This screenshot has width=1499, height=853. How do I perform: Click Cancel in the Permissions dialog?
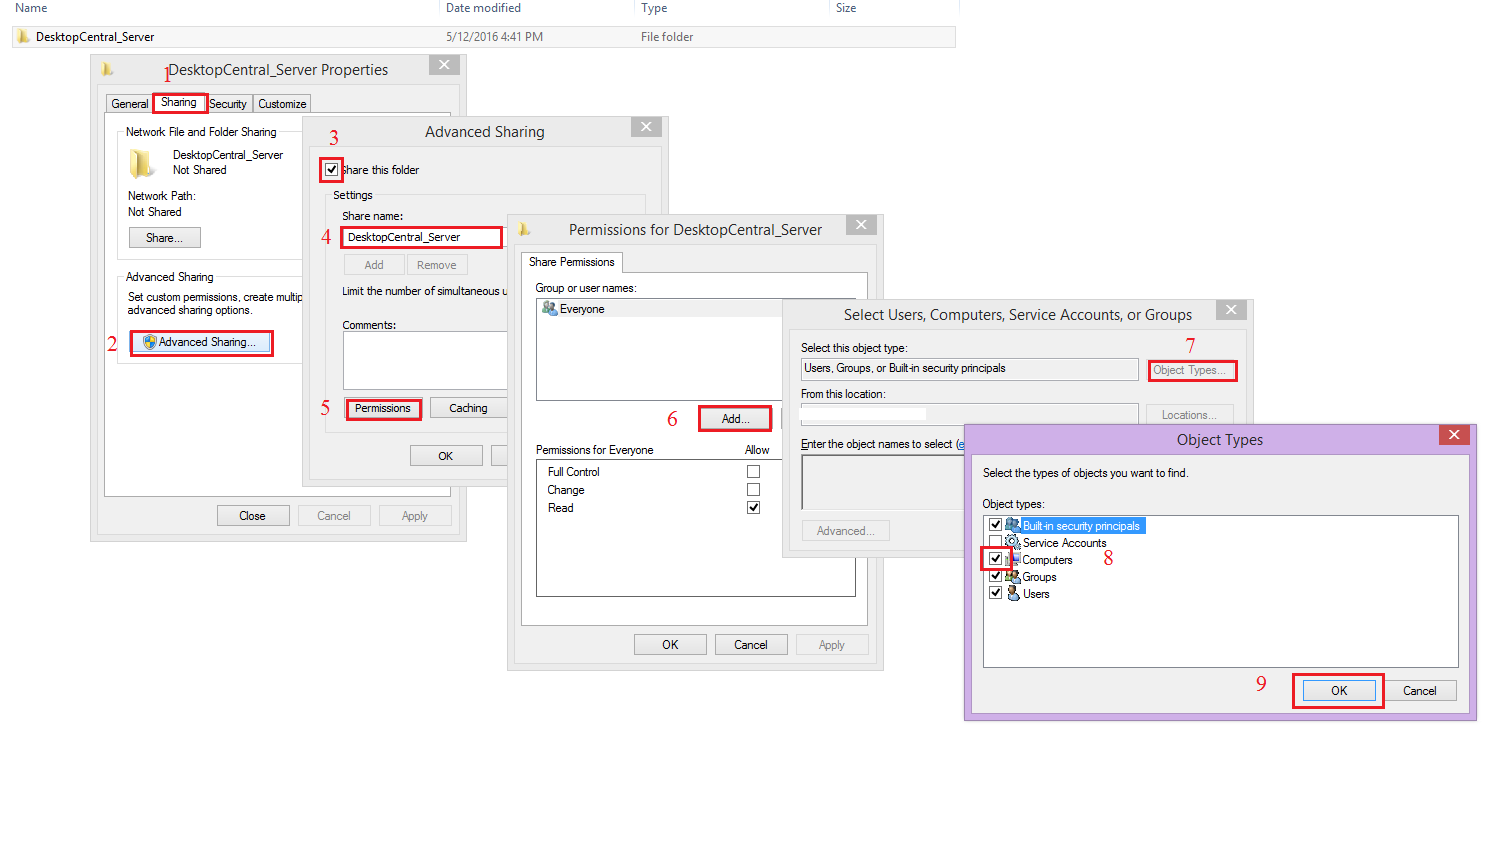[x=751, y=645]
